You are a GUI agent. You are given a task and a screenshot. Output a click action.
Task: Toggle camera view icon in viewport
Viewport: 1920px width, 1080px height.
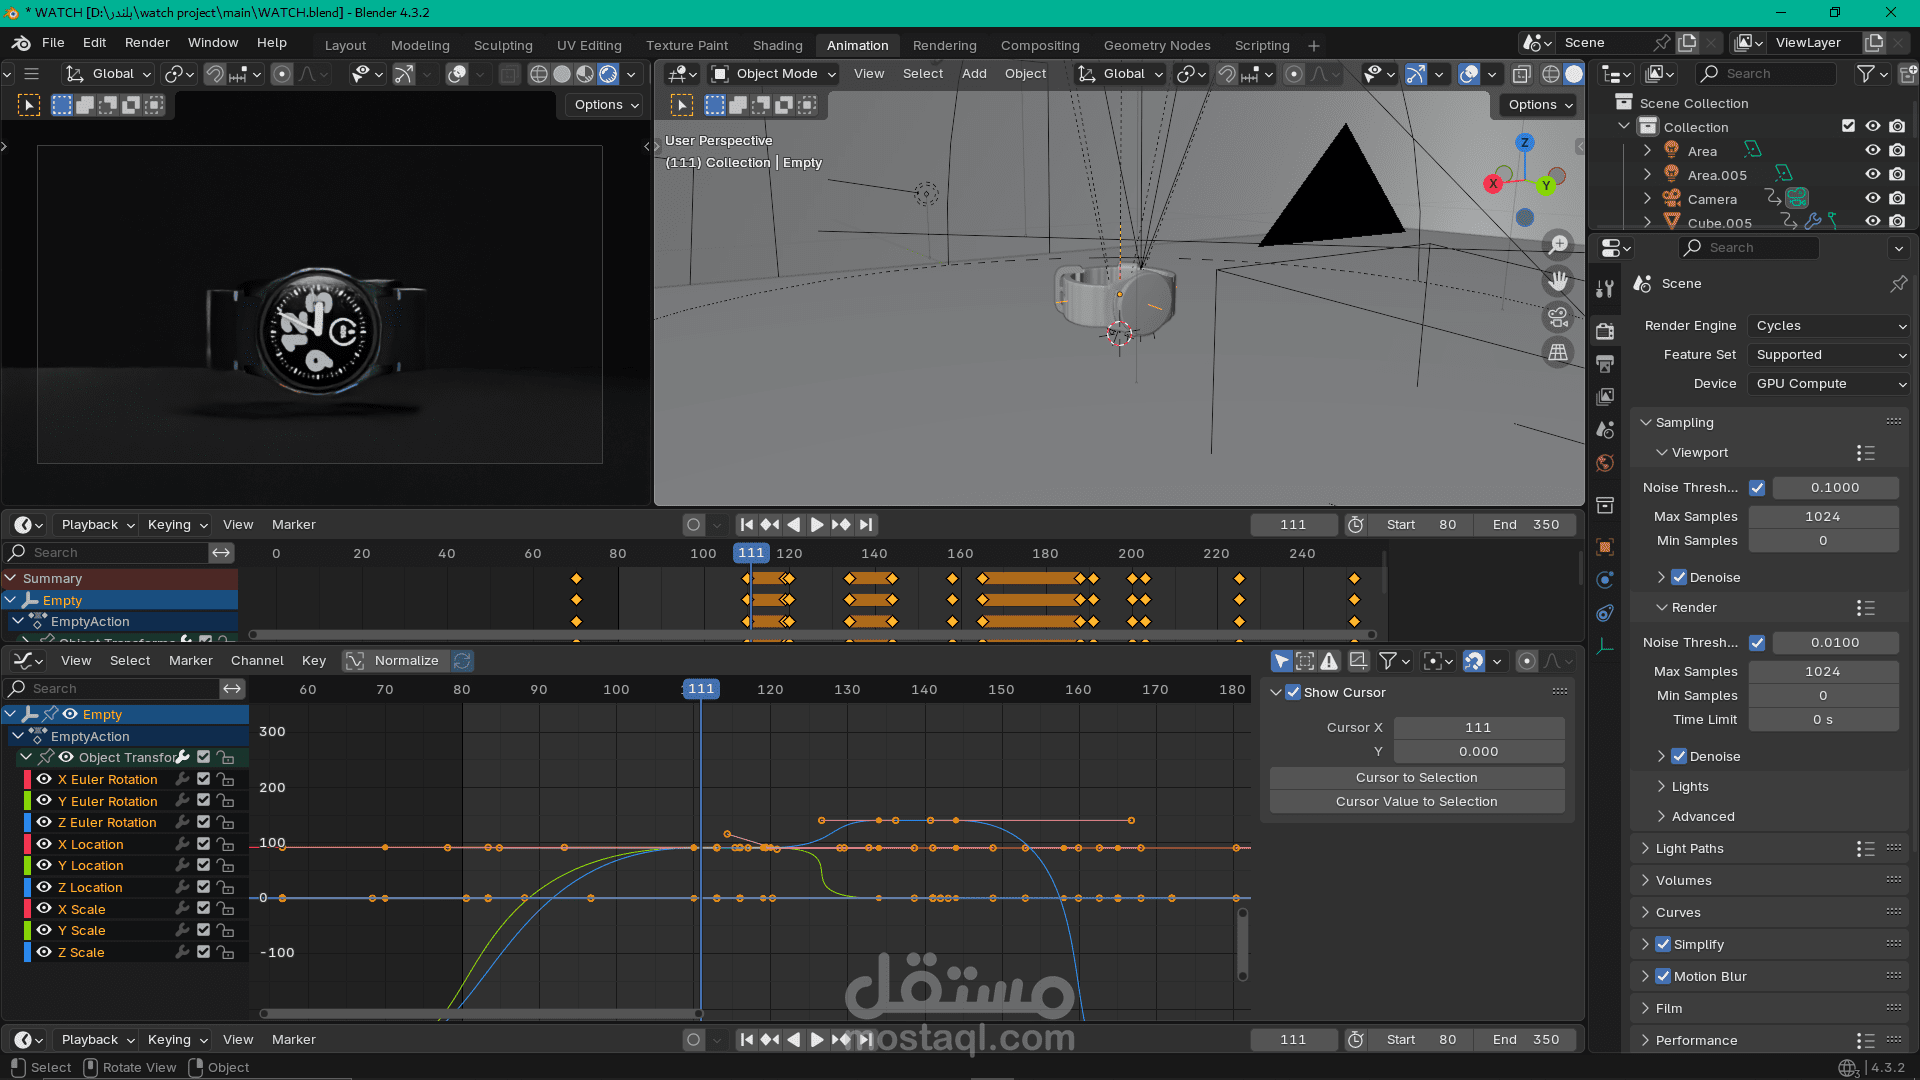pyautogui.click(x=1558, y=318)
